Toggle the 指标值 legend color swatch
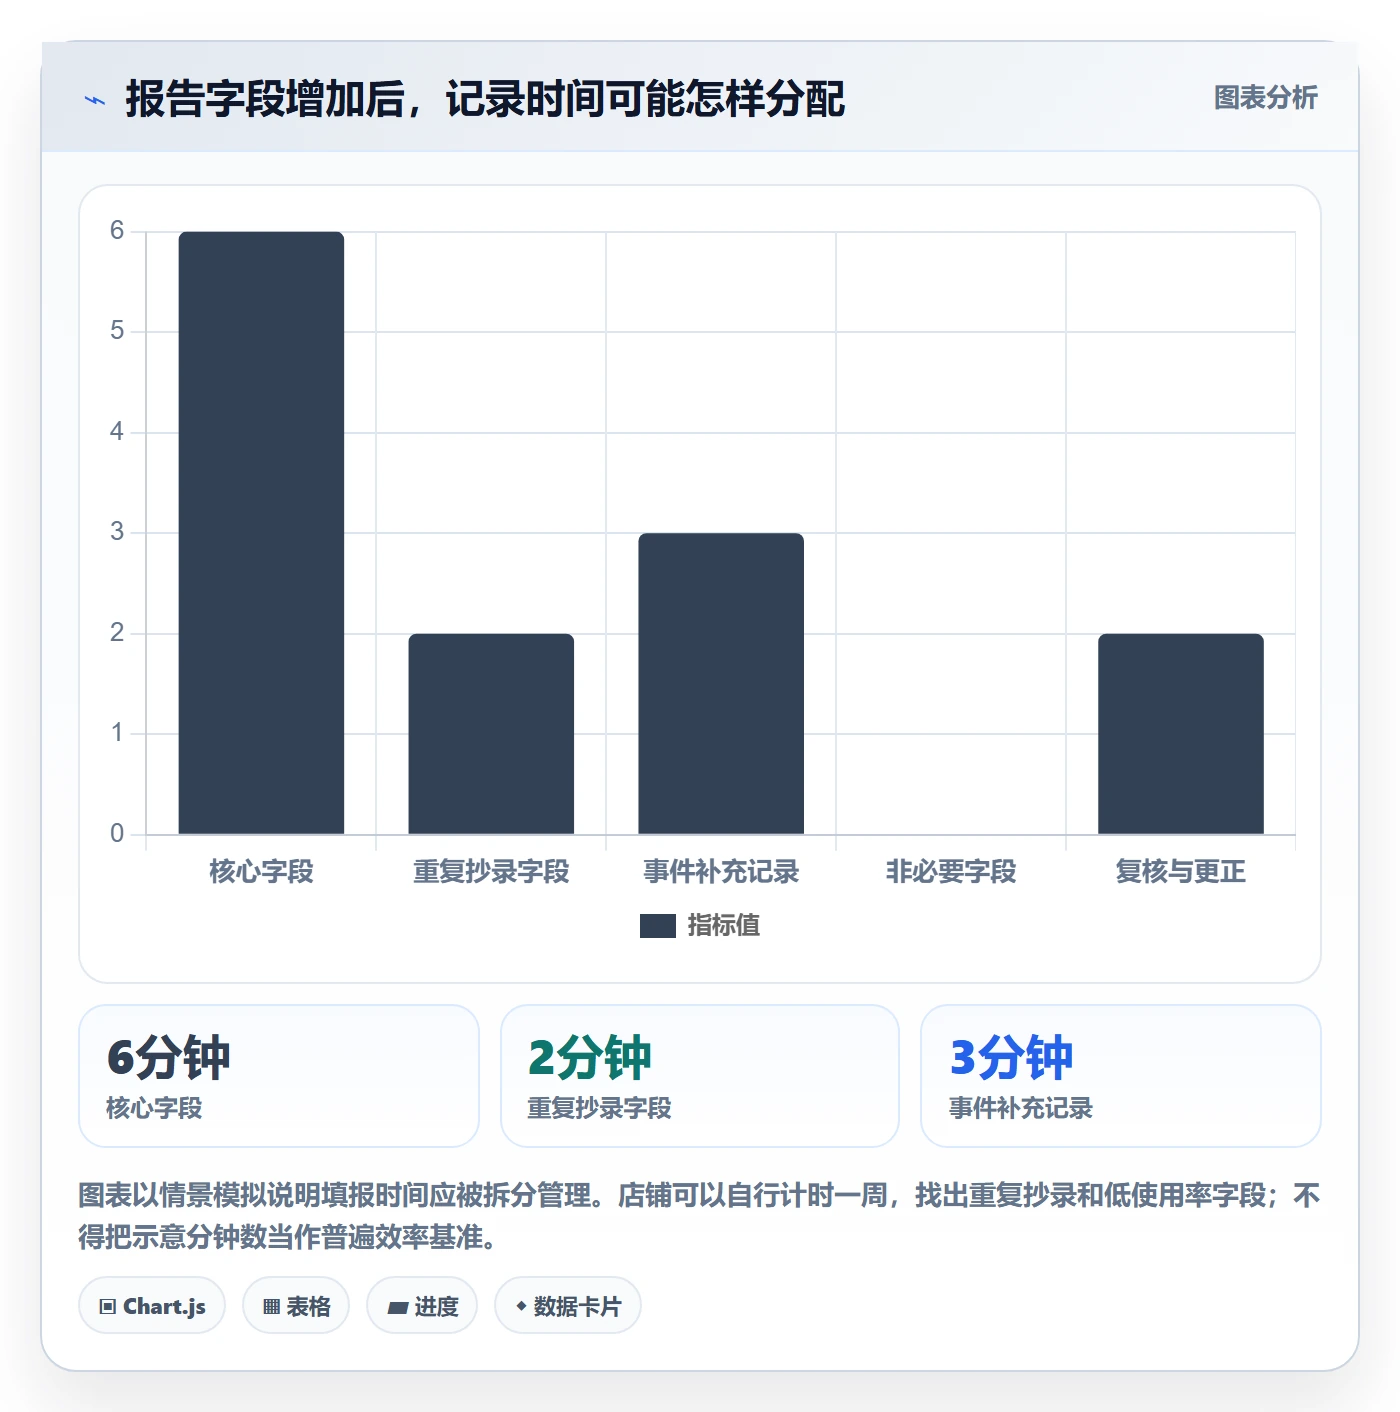 coord(658,926)
